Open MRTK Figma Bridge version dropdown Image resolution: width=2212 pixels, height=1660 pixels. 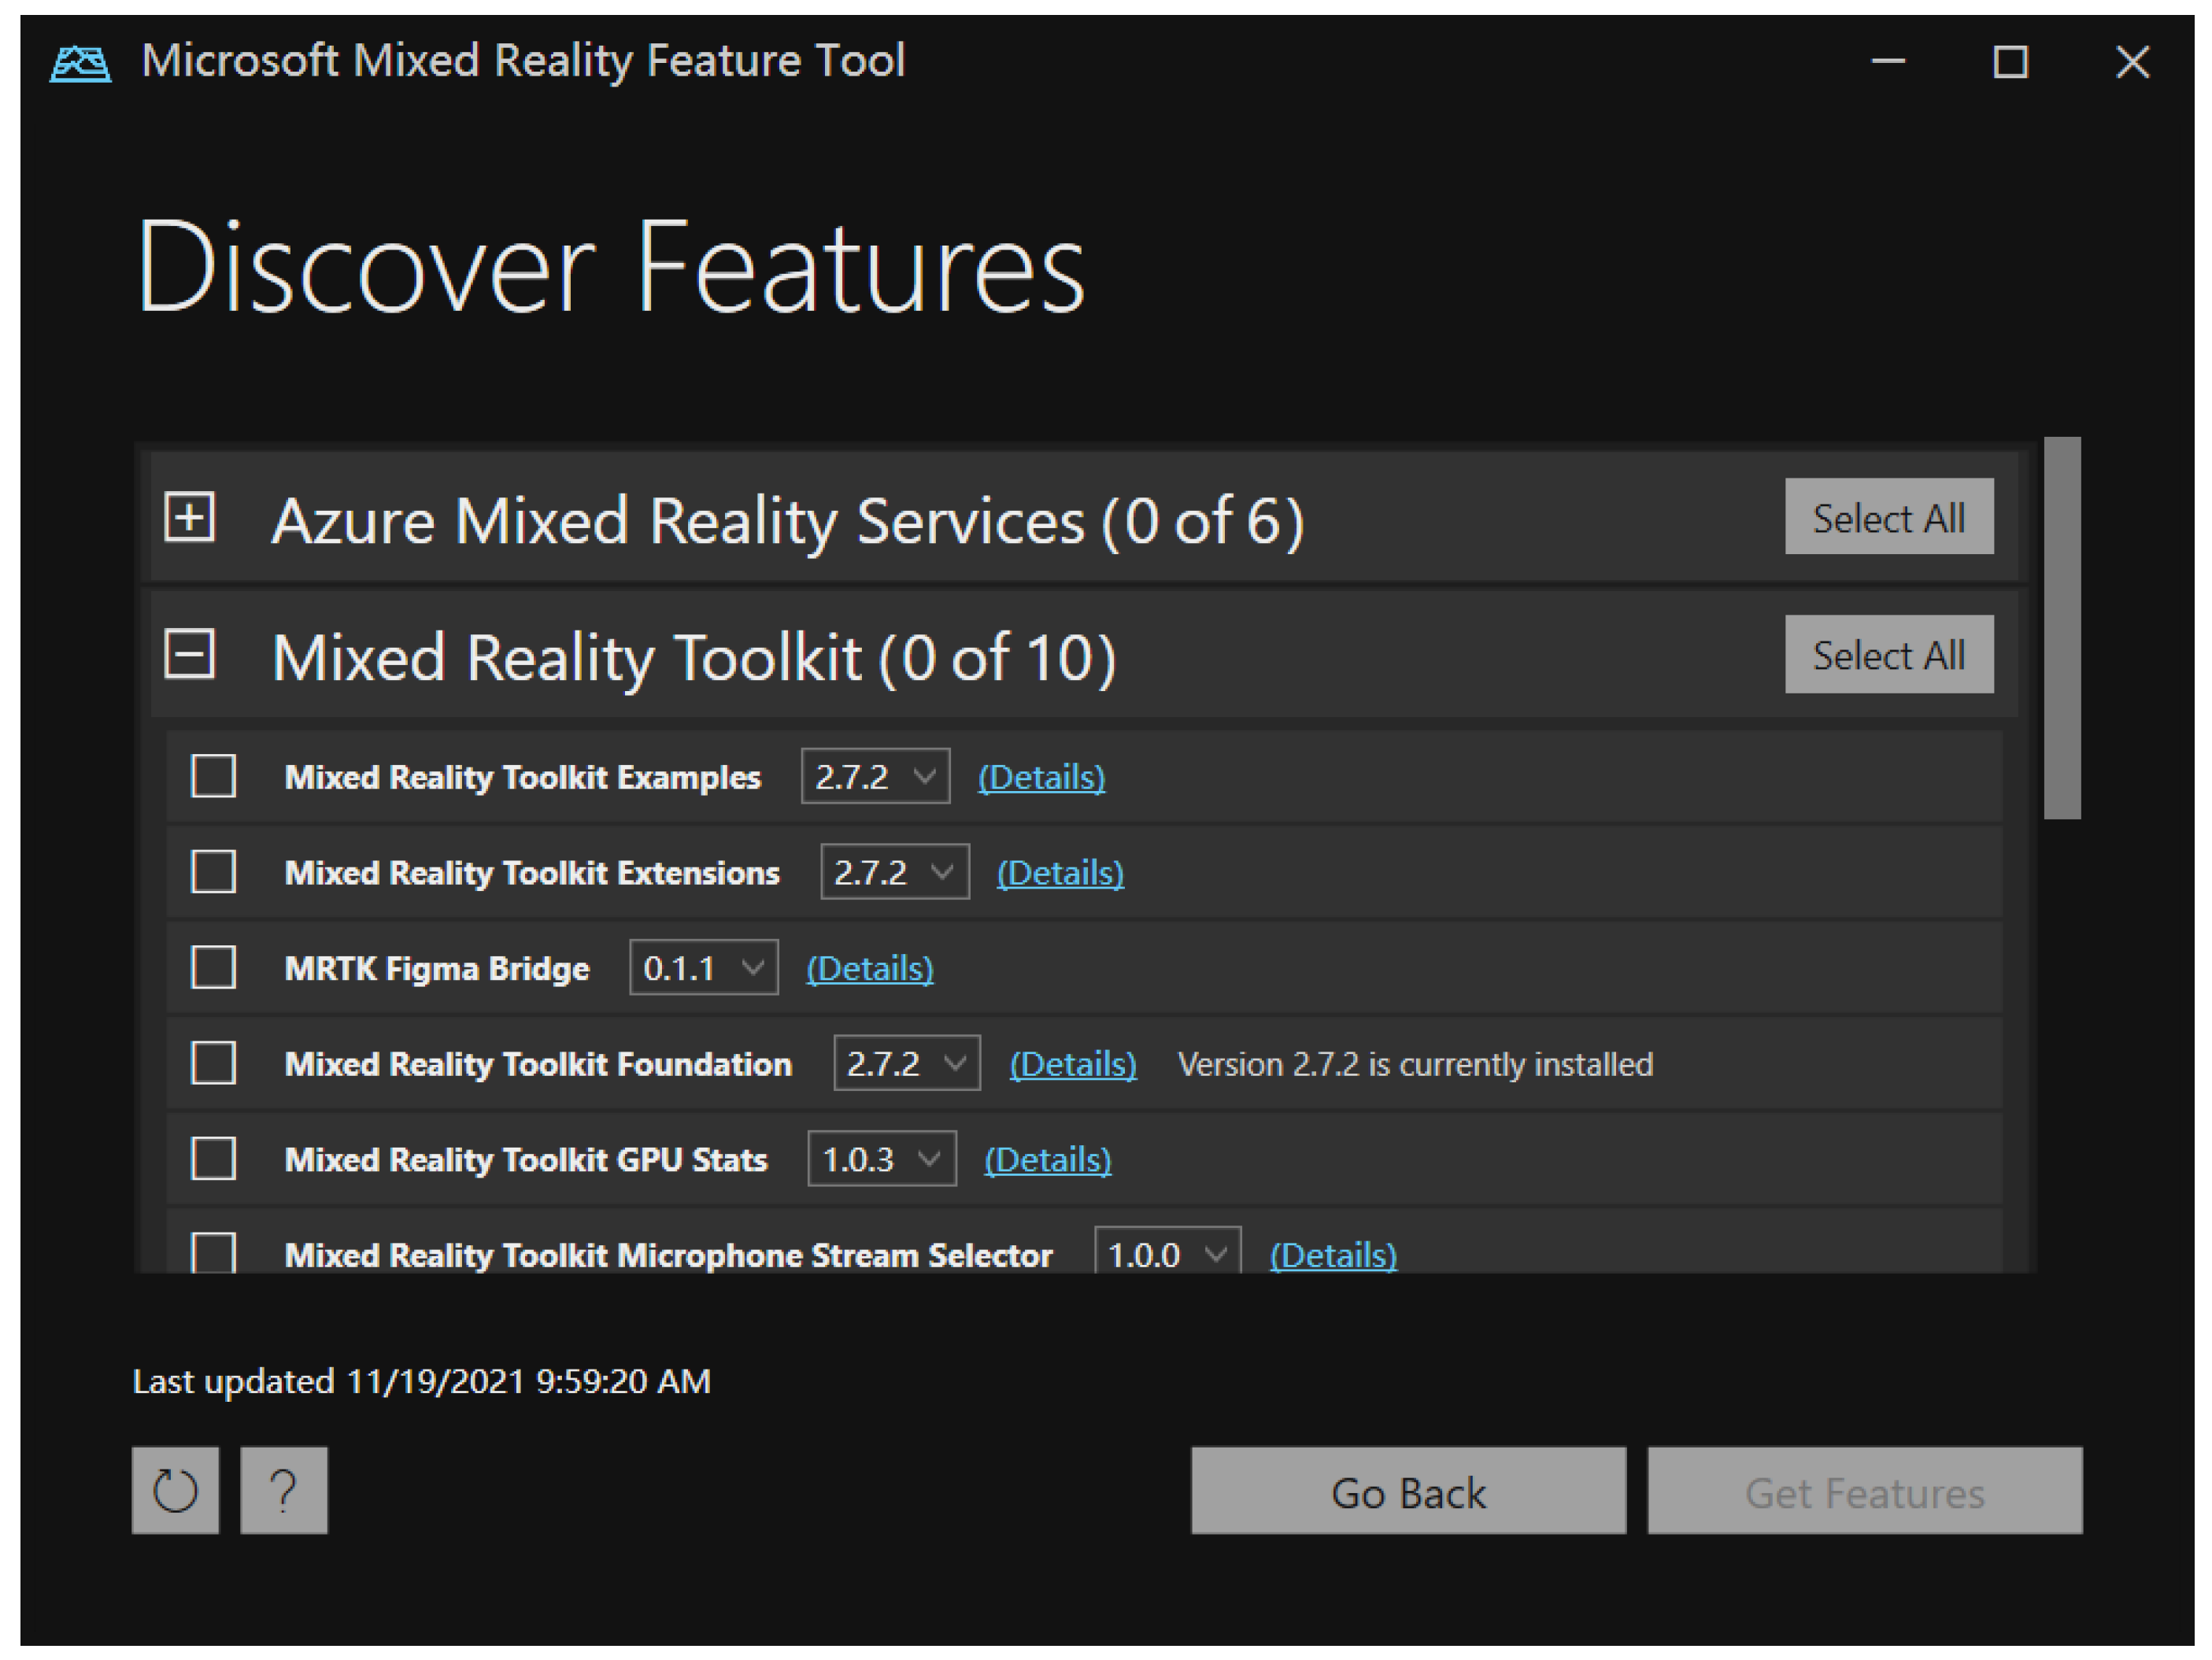pos(703,967)
